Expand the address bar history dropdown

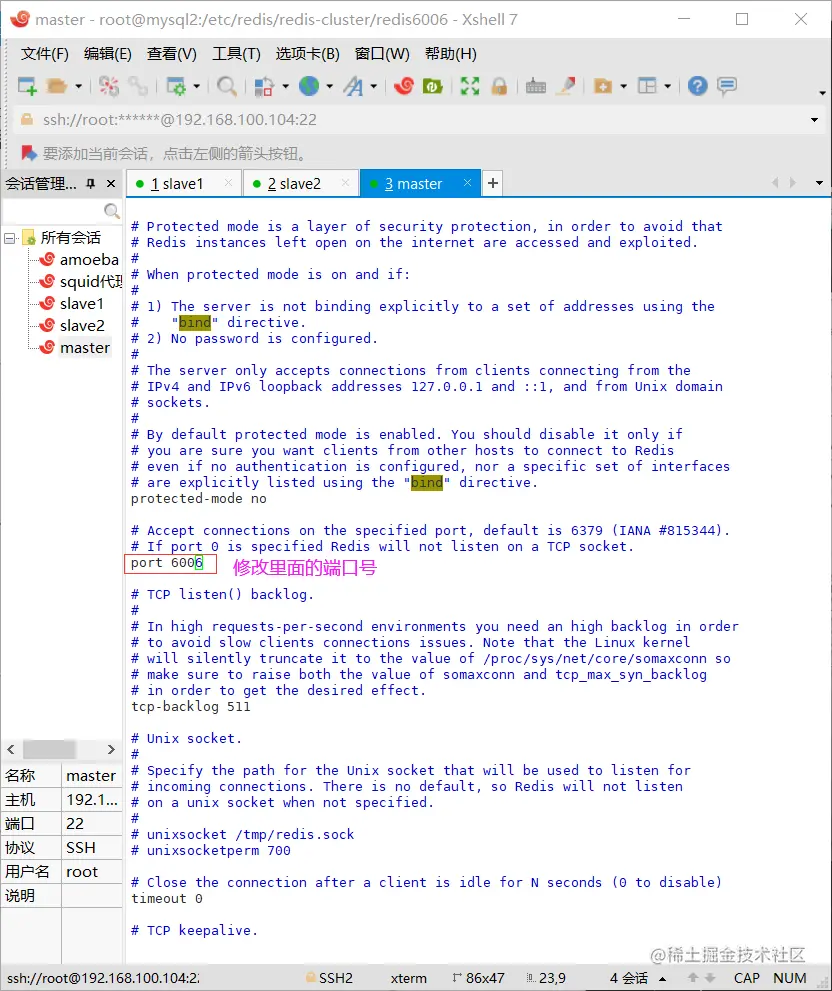[814, 119]
